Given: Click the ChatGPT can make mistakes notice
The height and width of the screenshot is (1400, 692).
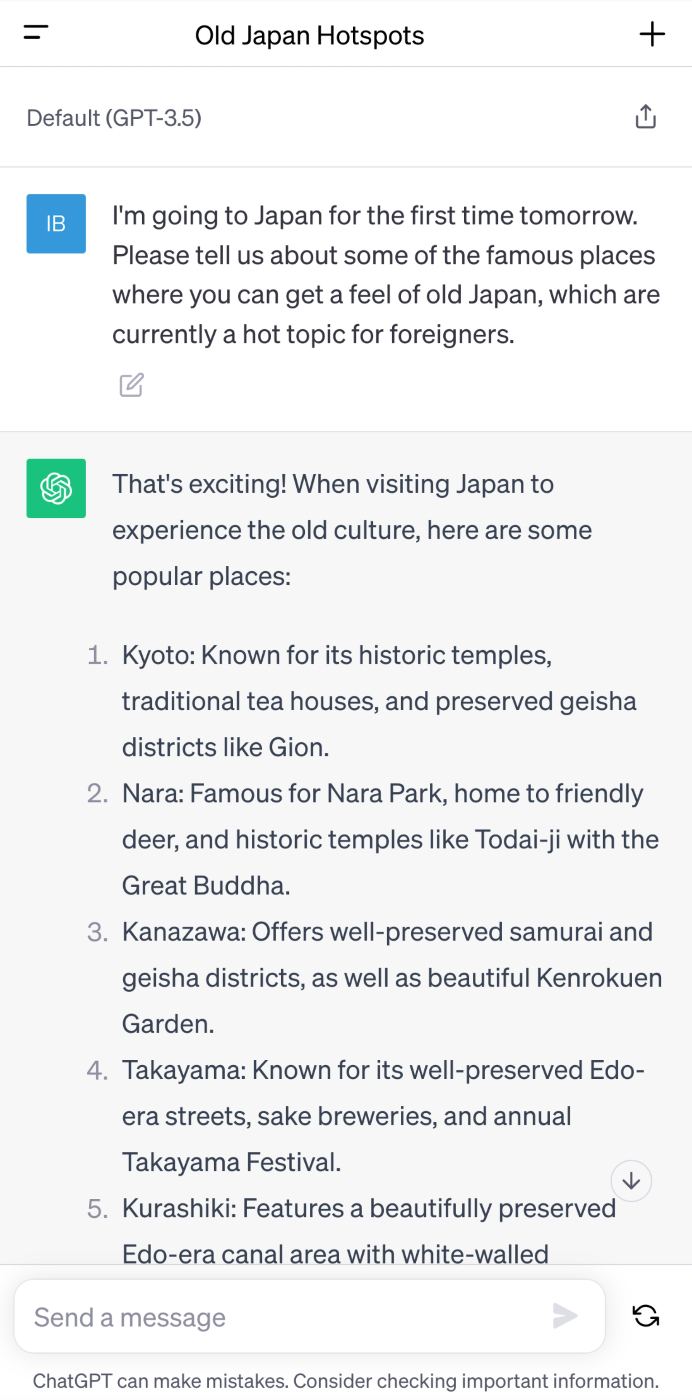Looking at the screenshot, I should coord(346,1381).
